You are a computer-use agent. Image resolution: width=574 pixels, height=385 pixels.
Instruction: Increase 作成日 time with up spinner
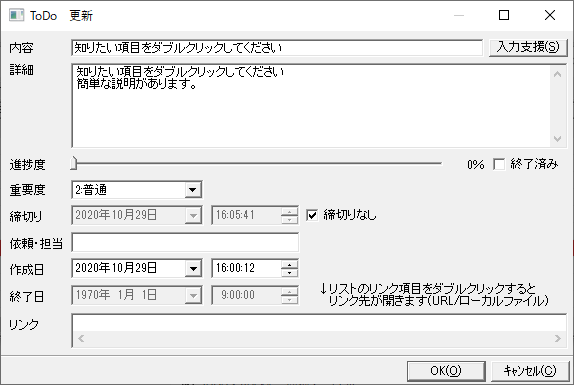point(290,264)
